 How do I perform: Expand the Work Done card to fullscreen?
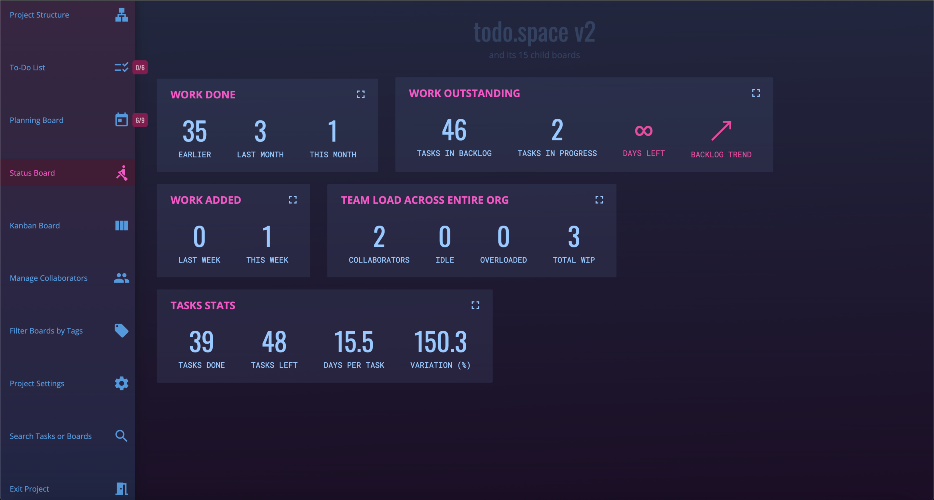tap(361, 94)
